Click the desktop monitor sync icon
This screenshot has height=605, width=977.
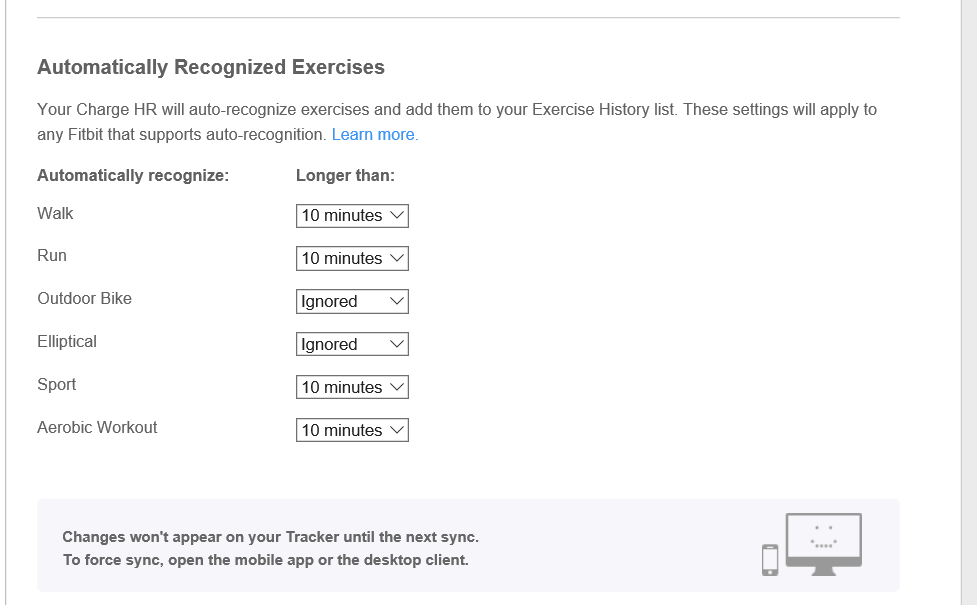click(x=823, y=543)
